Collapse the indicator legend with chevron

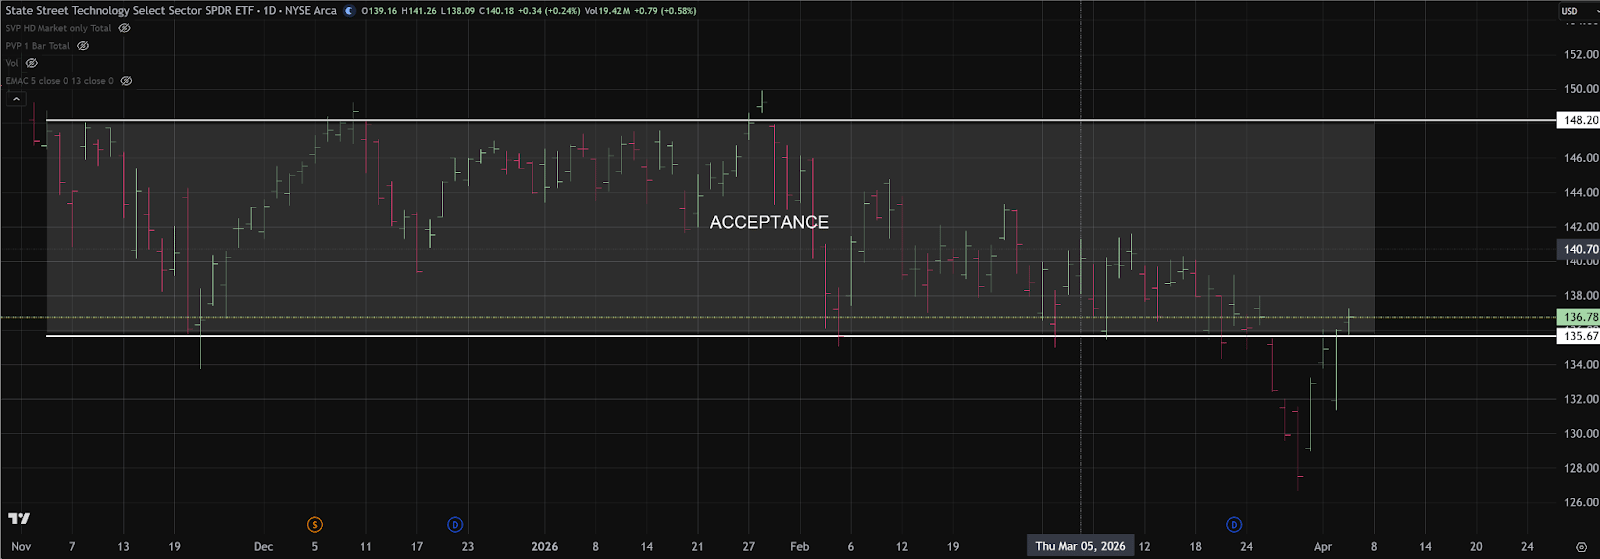point(16,99)
